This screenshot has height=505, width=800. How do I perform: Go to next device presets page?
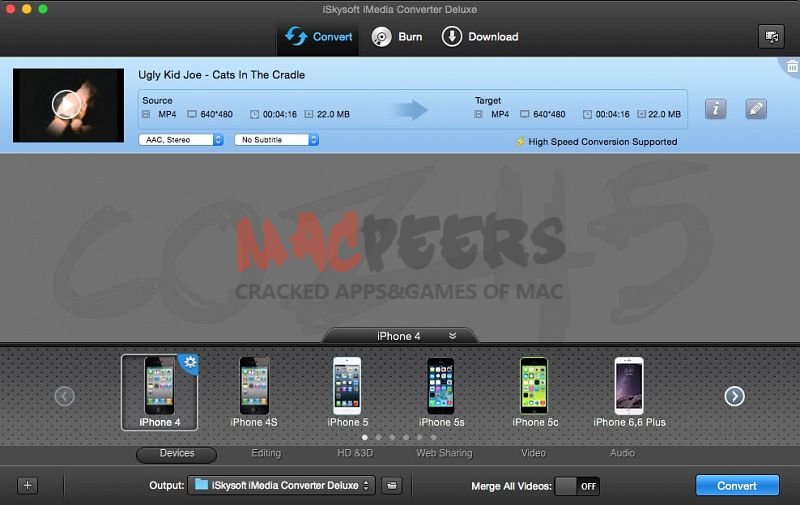coord(734,396)
